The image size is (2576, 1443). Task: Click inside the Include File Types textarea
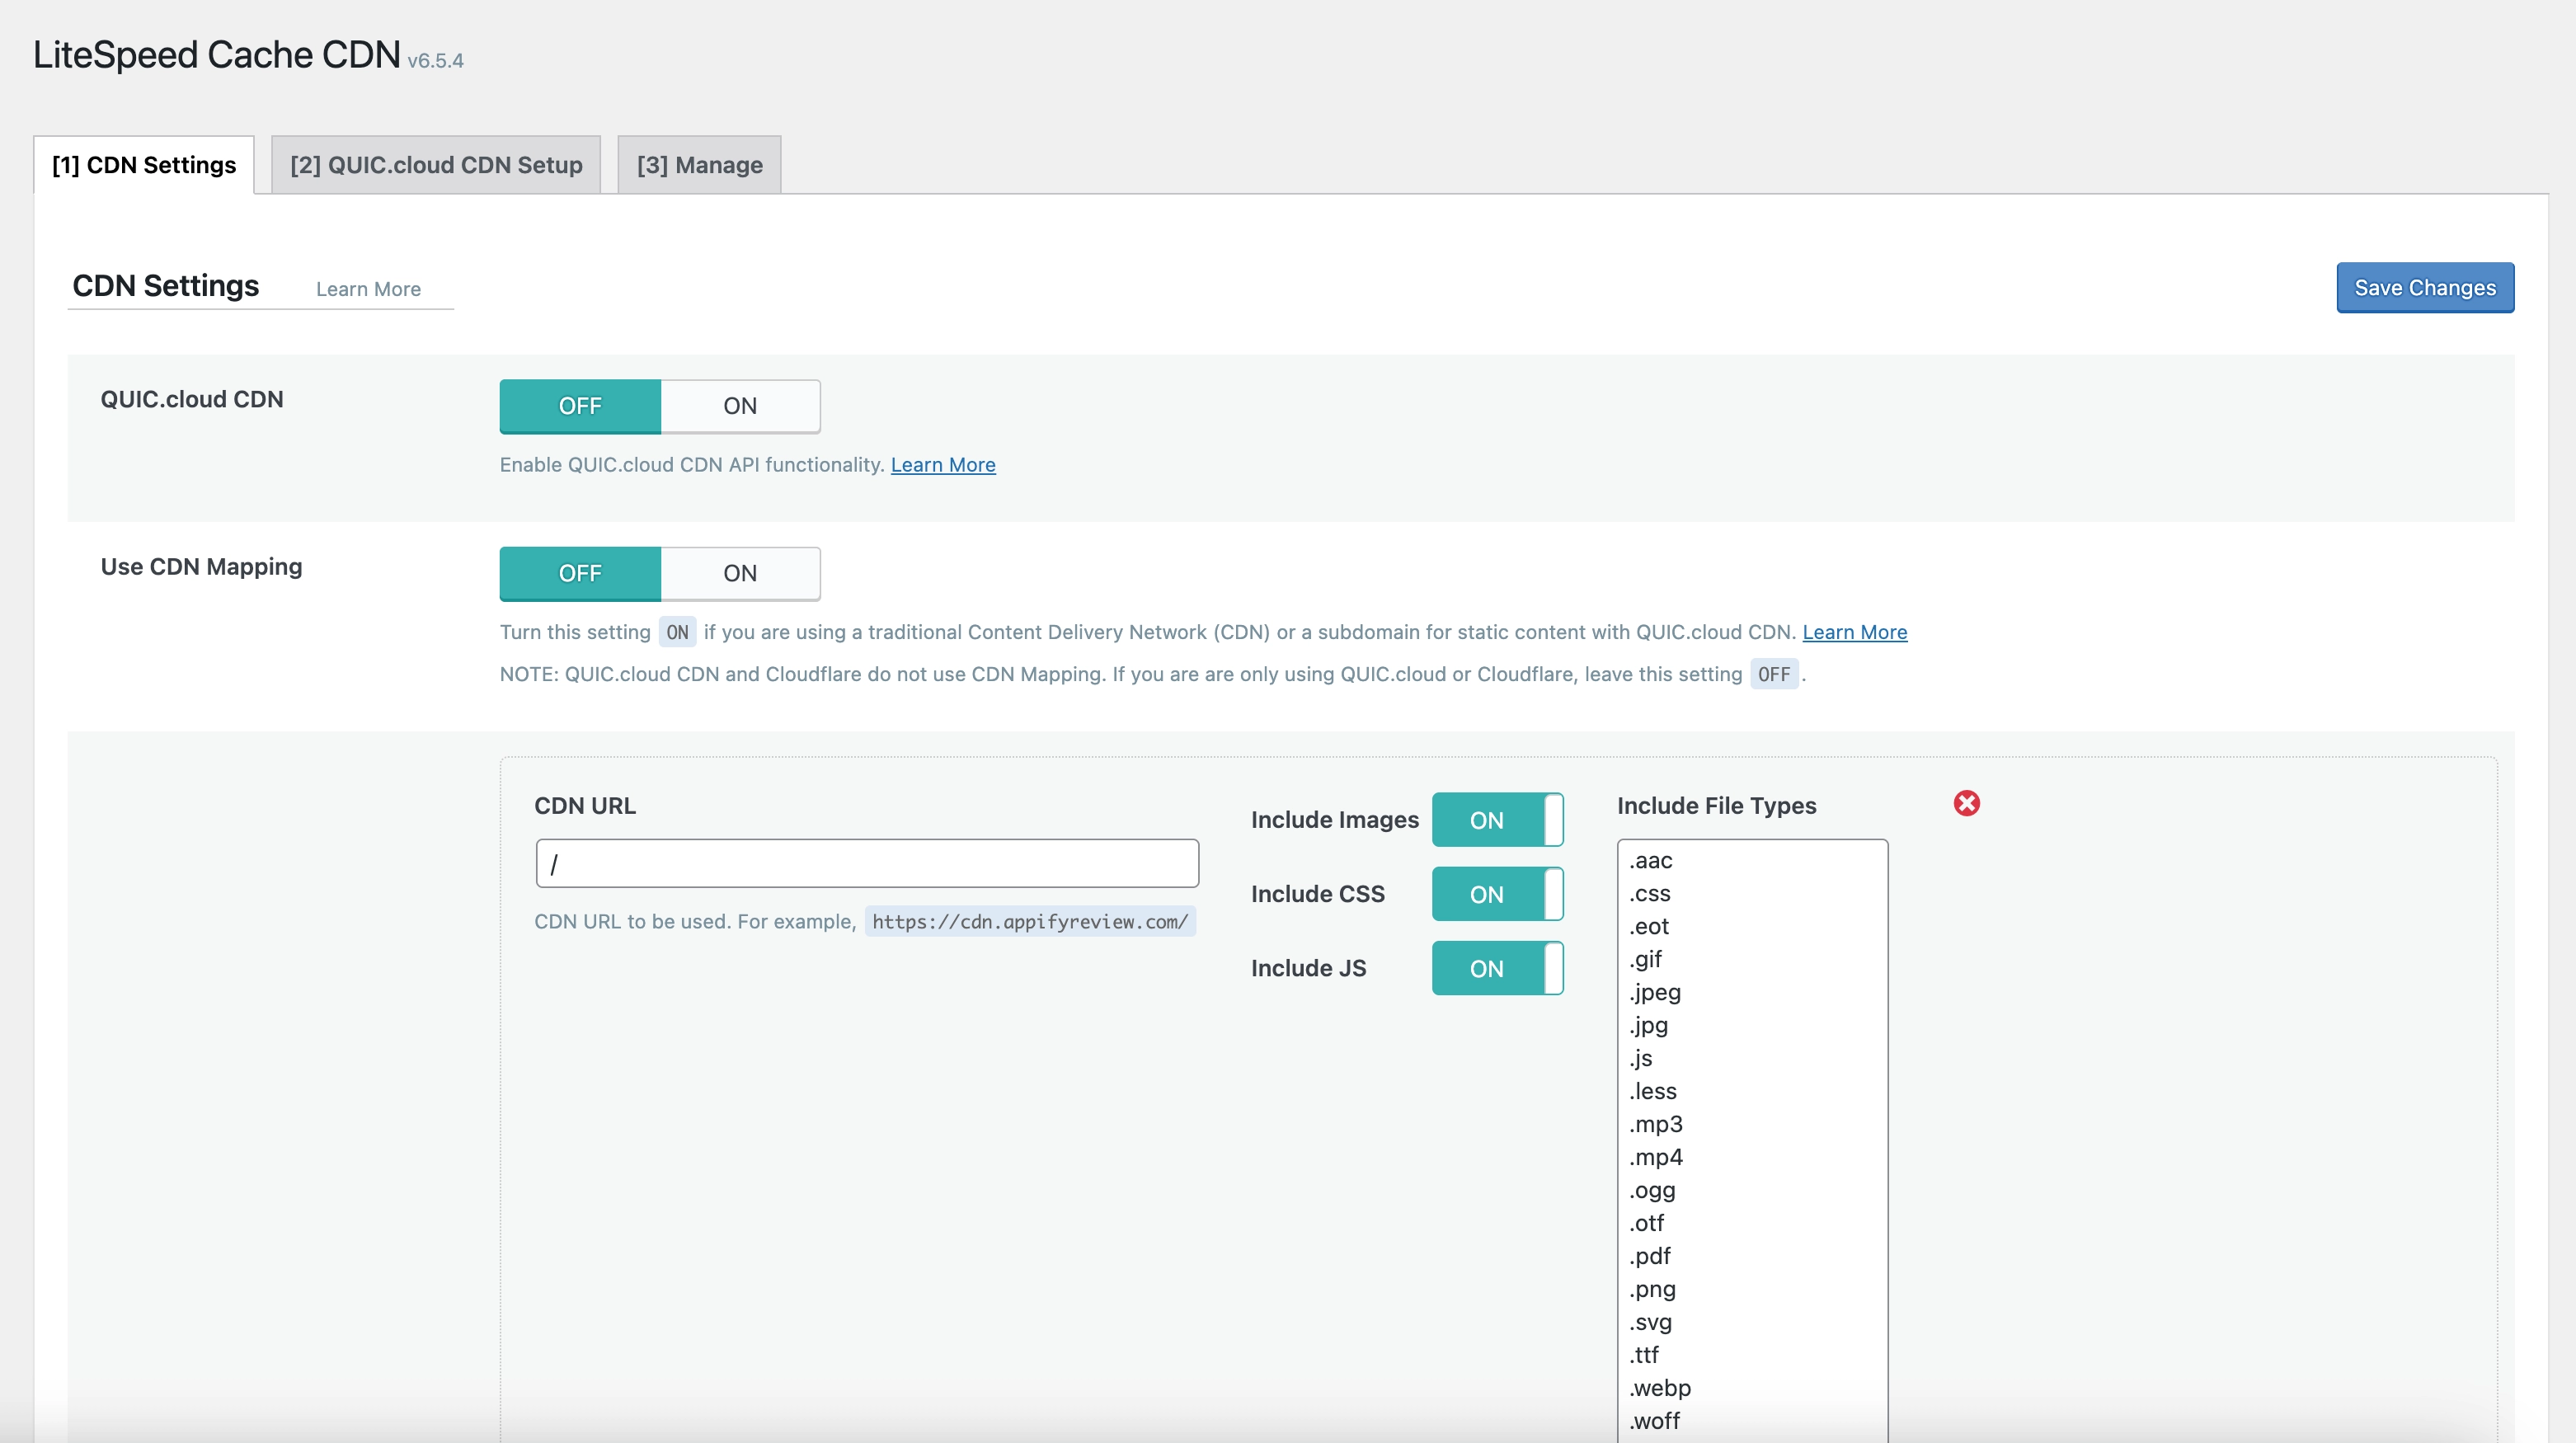click(1752, 1140)
